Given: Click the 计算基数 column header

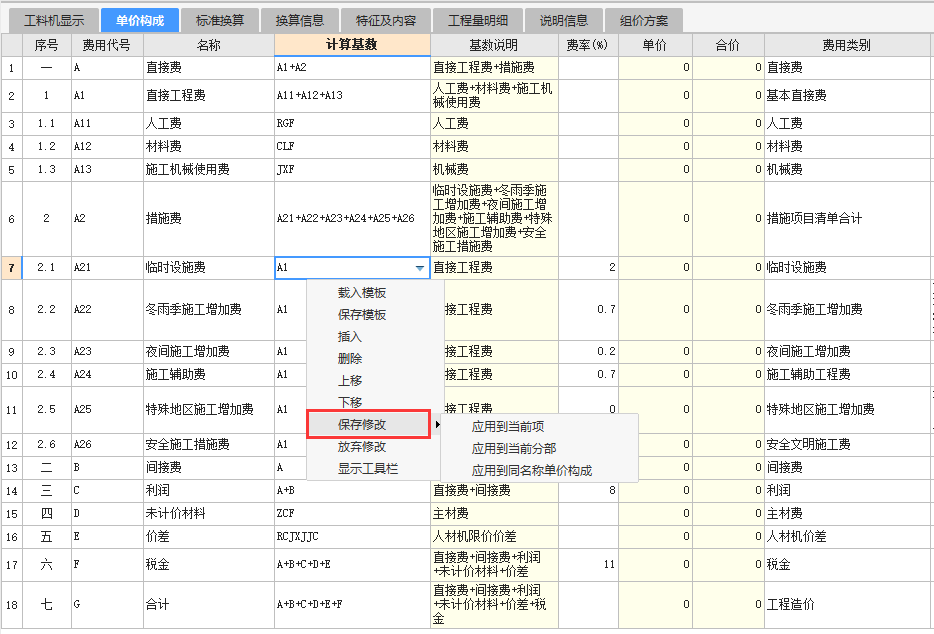Looking at the screenshot, I should tap(352, 45).
